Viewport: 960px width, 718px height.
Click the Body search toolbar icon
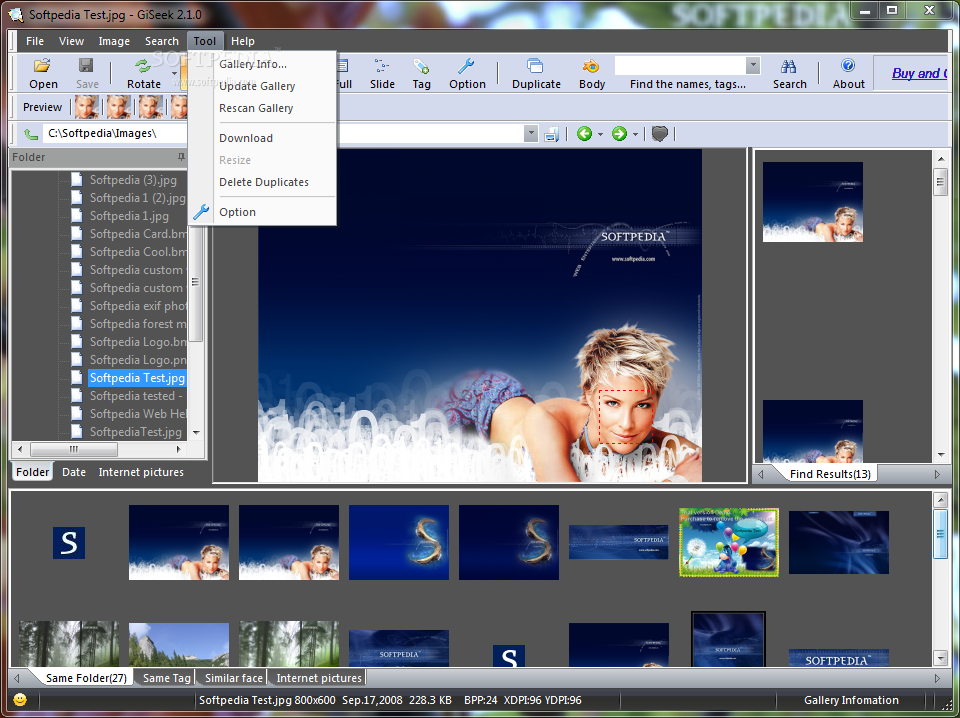click(x=591, y=66)
